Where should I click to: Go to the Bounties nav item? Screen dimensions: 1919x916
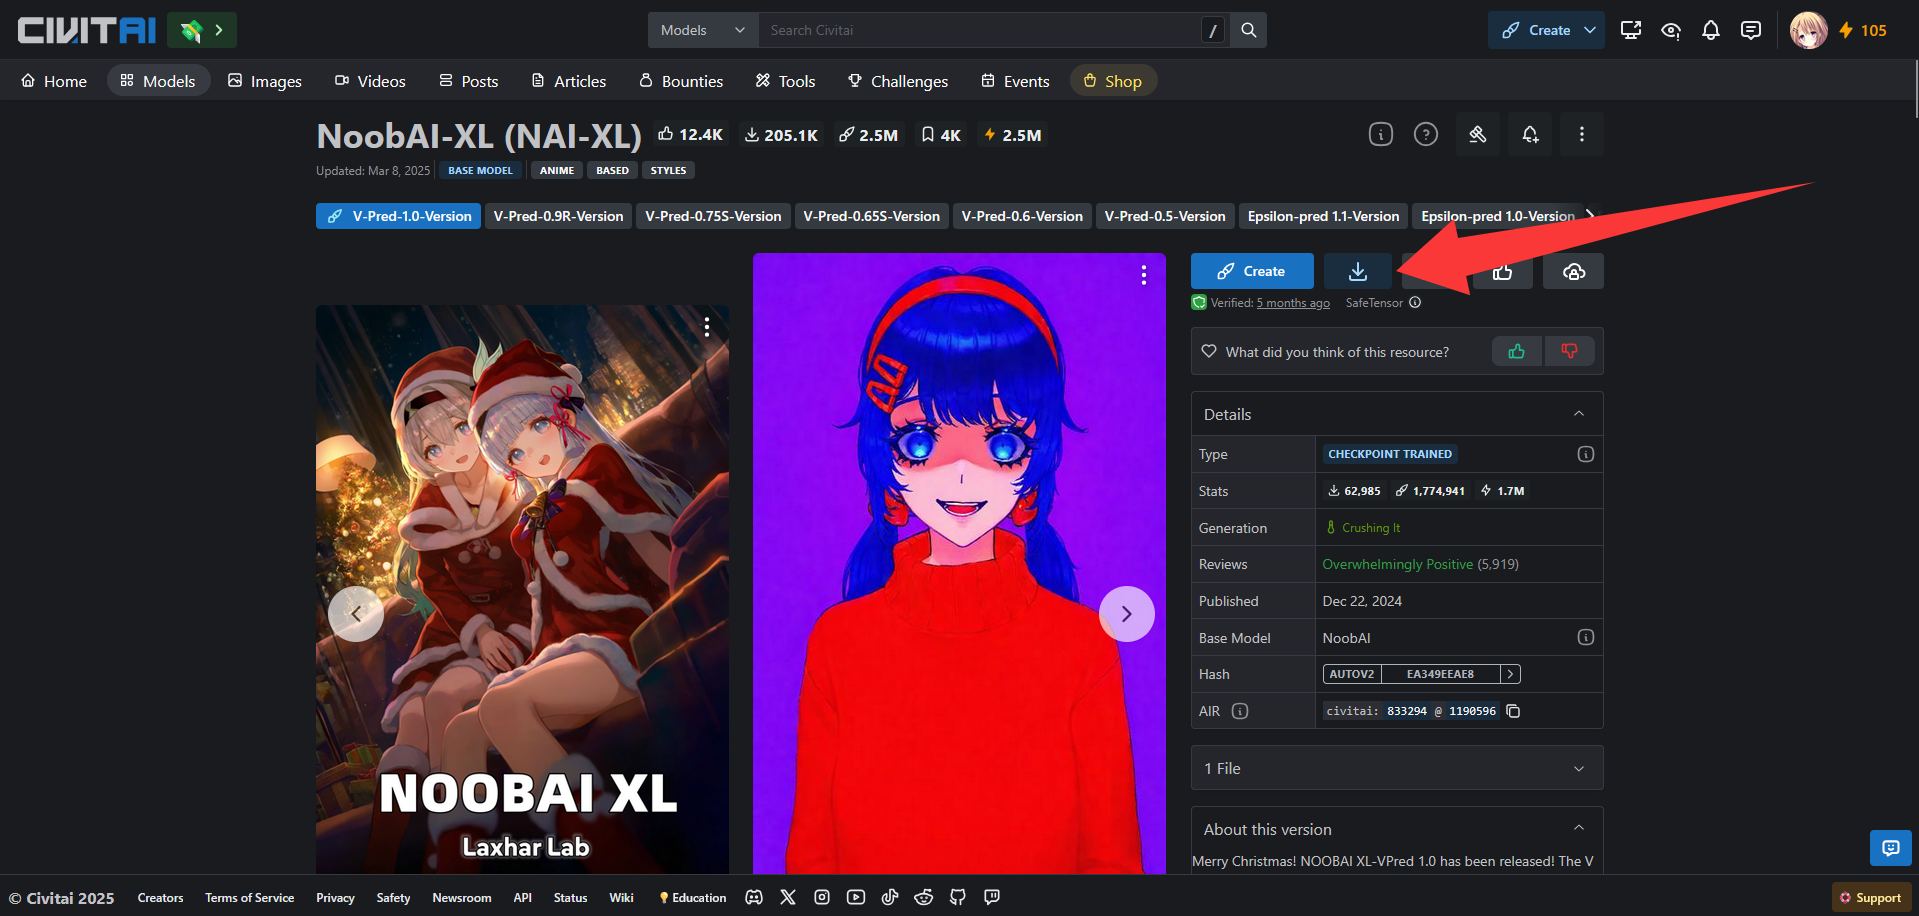coord(681,81)
